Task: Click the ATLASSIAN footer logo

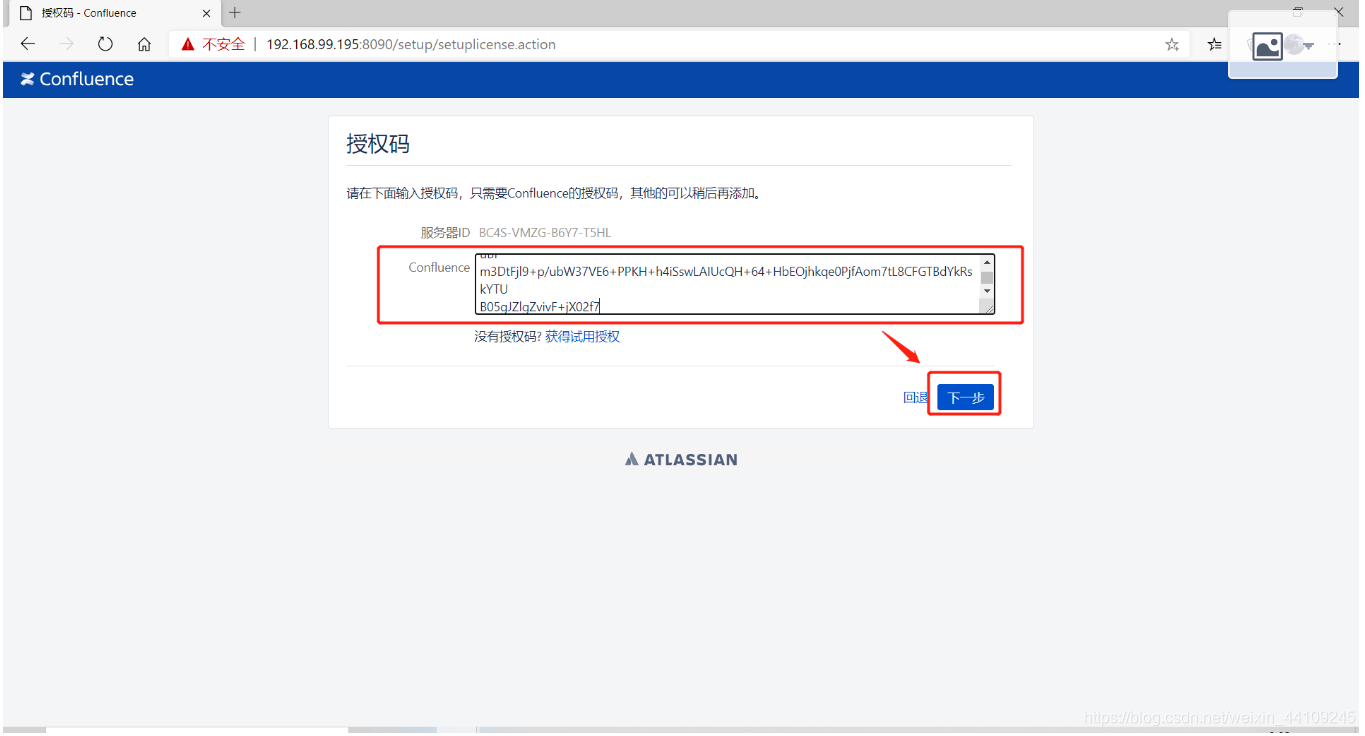Action: click(x=681, y=459)
